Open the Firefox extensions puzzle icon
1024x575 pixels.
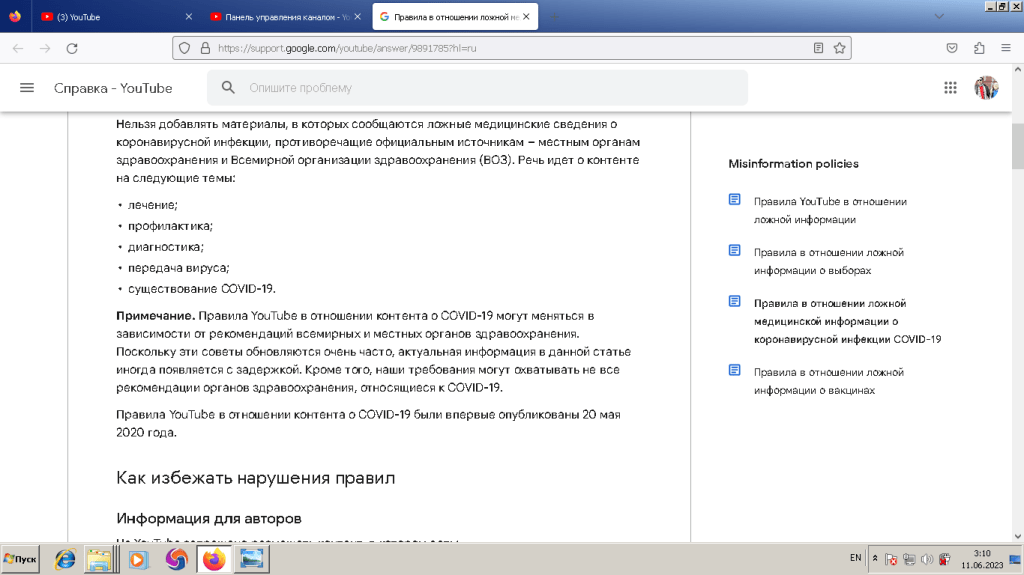(979, 48)
